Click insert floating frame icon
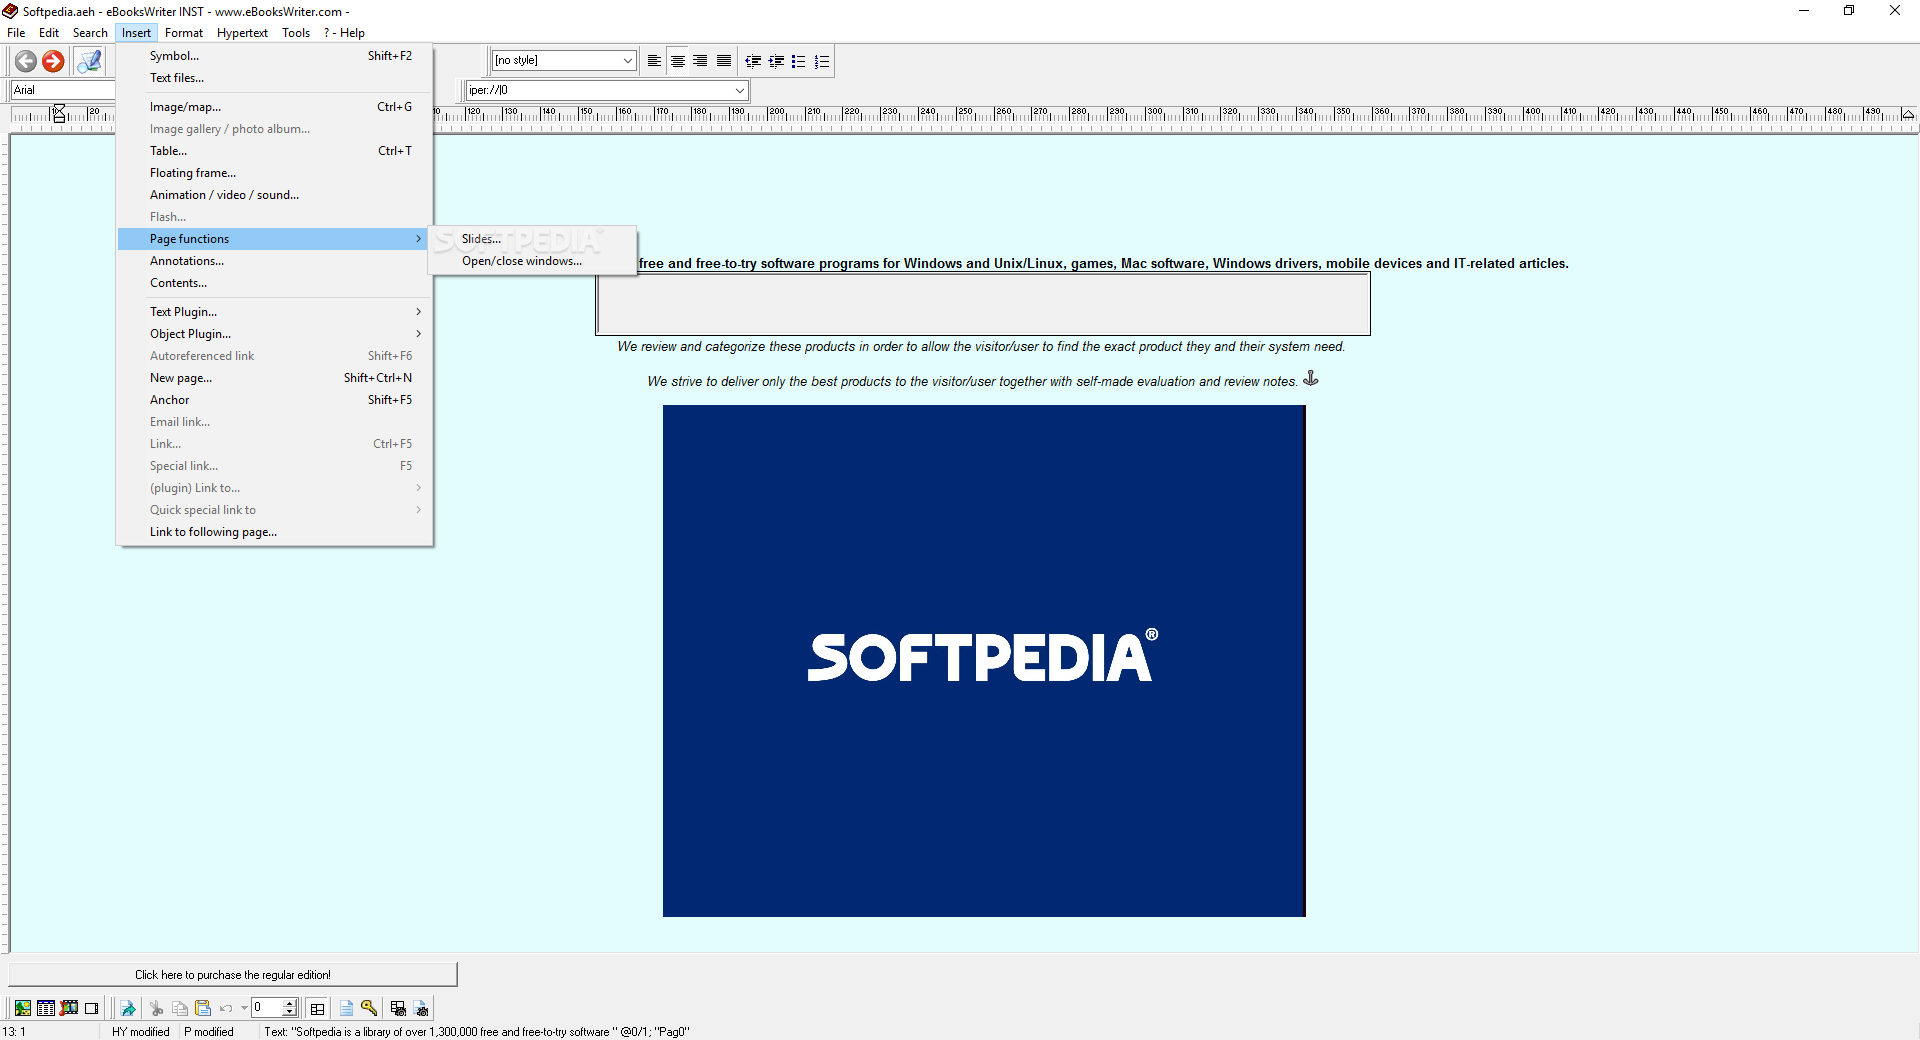 pos(92,1008)
